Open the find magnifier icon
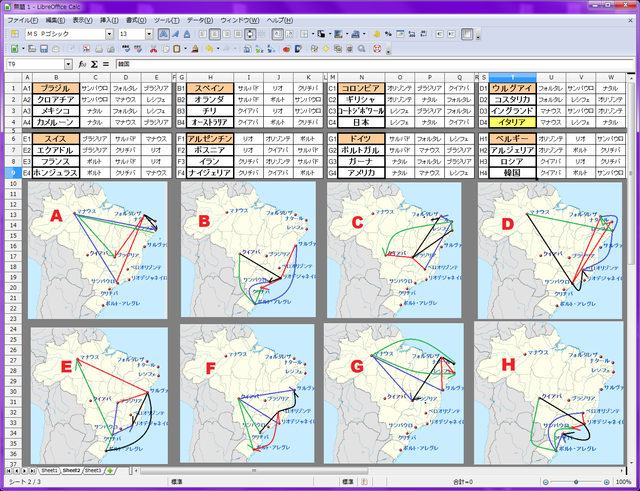This screenshot has height=491, width=640. 361,49
